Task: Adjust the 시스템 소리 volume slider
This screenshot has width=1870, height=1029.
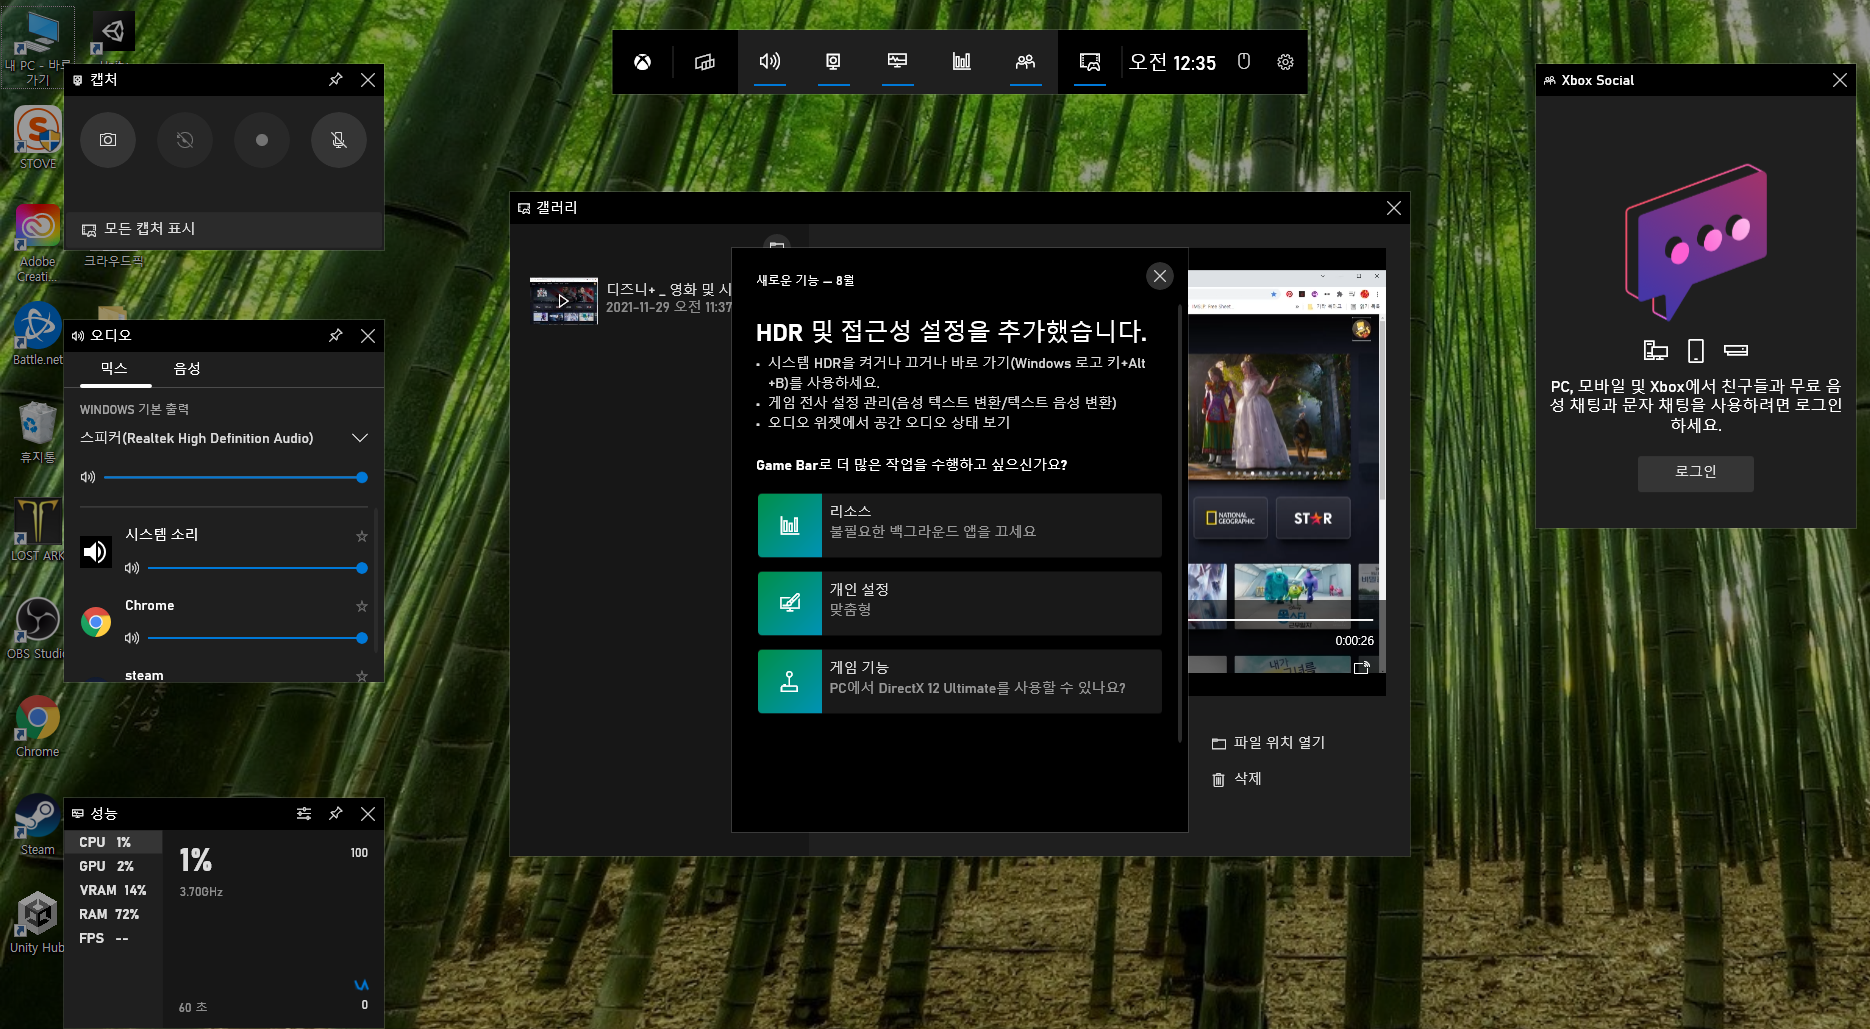Action: coord(258,568)
